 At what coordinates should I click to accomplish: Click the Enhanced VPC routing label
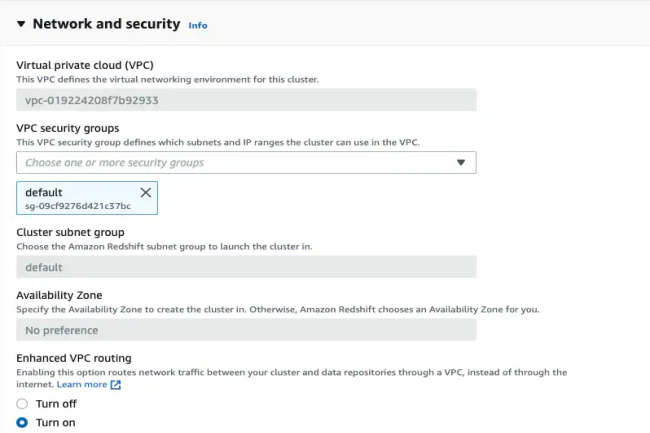tap(74, 358)
